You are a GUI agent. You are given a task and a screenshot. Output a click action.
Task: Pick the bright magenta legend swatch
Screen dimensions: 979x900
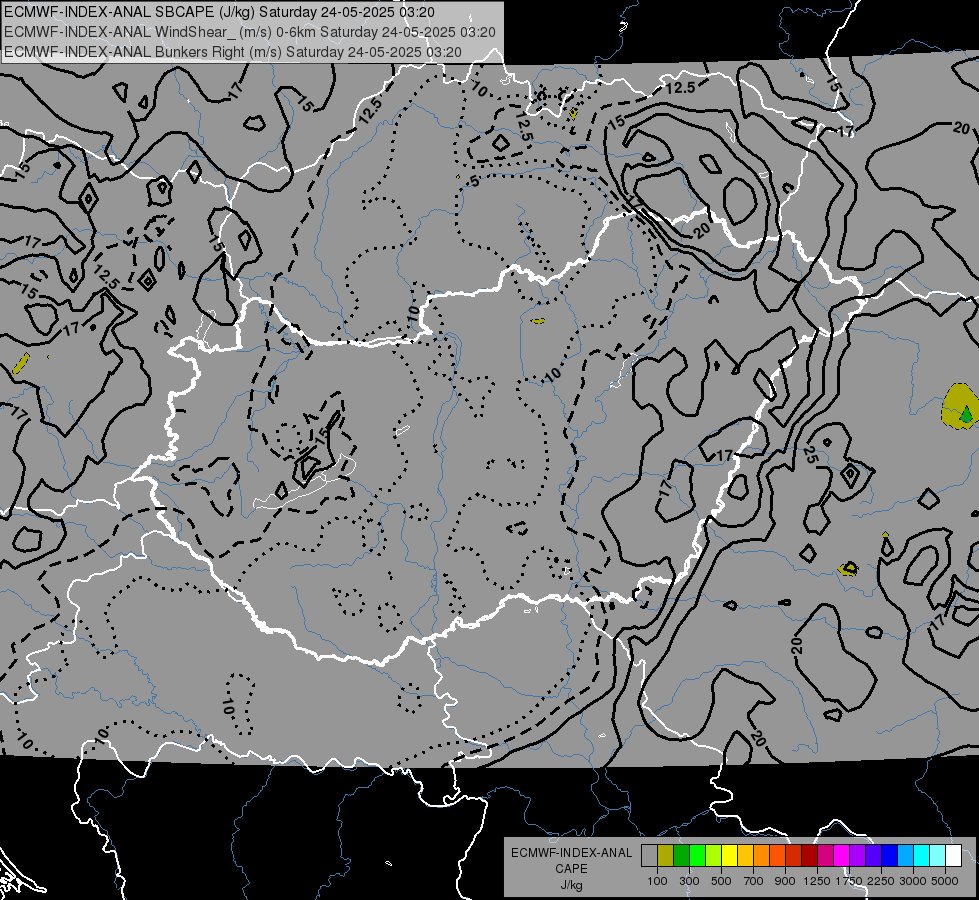[x=842, y=856]
